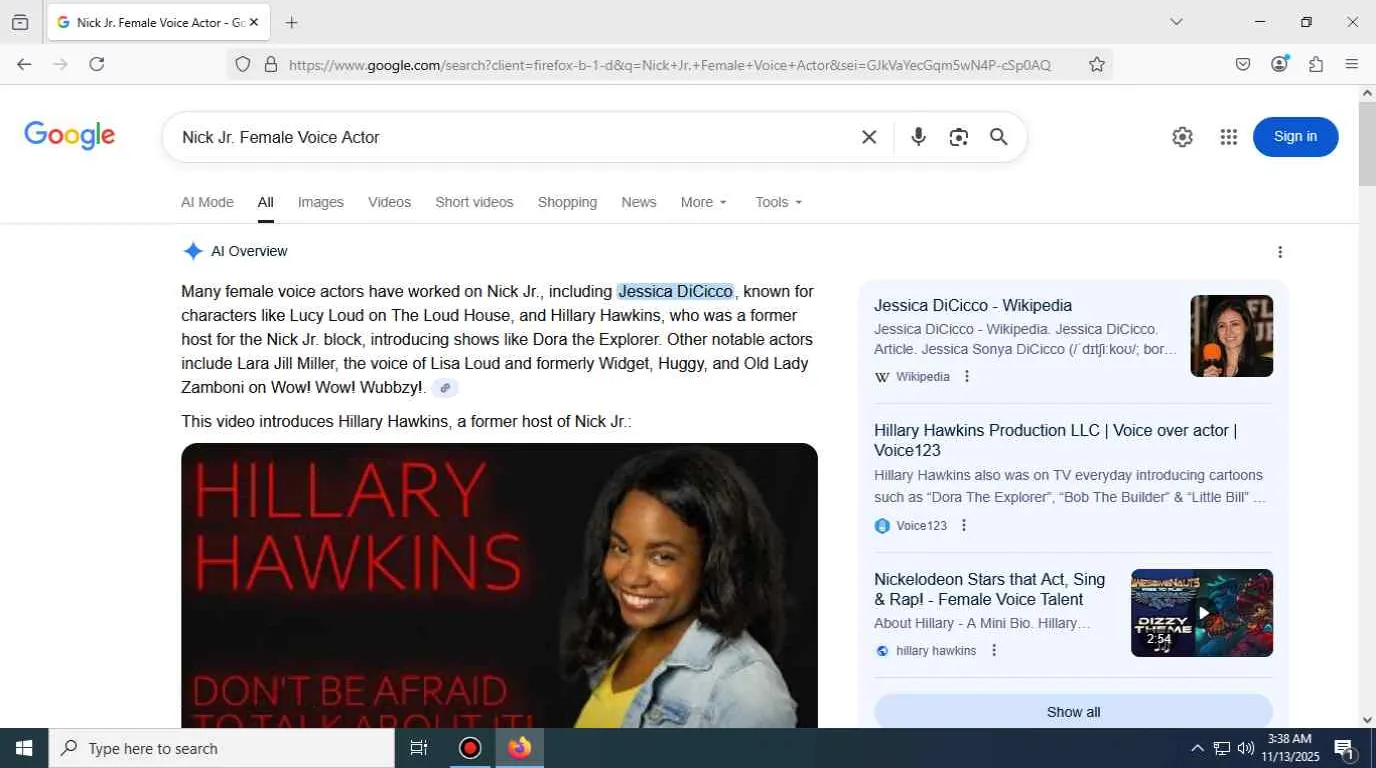Expand the list all tabs dropdown
1376x768 pixels.
pyautogui.click(x=1176, y=22)
